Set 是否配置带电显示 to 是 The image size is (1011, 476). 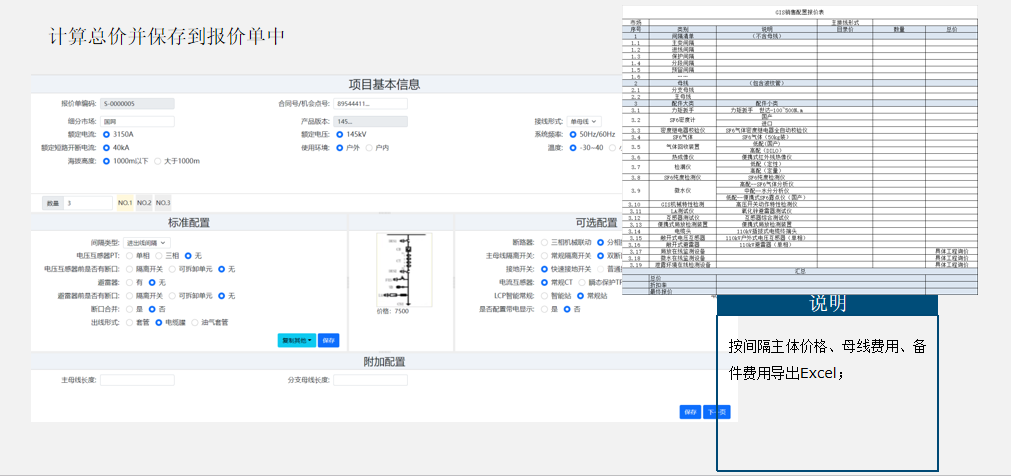coord(545,309)
